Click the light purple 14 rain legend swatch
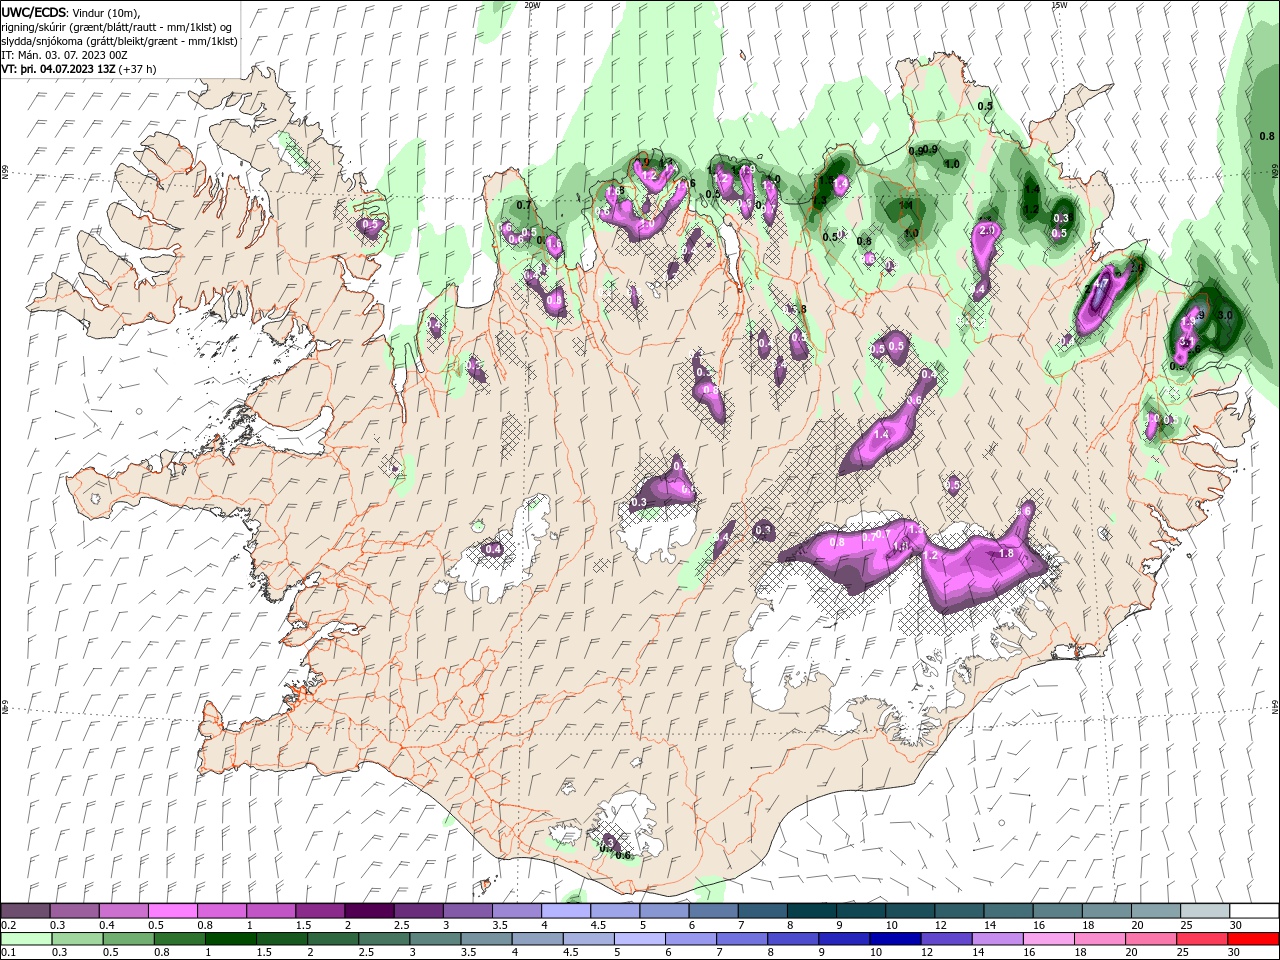Screen dimensions: 1280x960 [997, 939]
